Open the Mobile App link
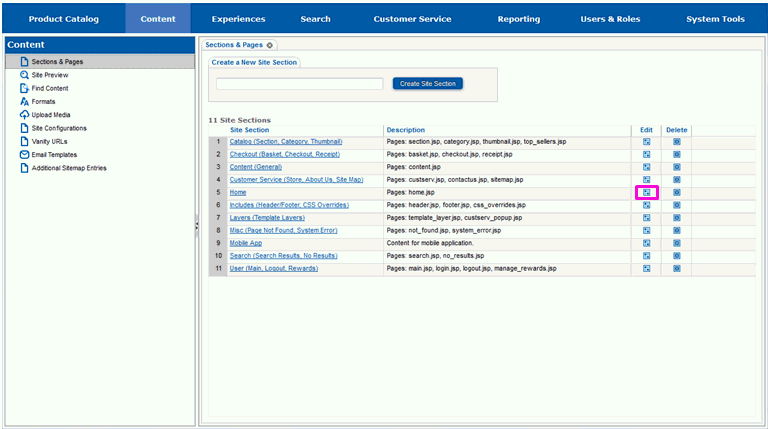The image size is (768, 429). (246, 243)
